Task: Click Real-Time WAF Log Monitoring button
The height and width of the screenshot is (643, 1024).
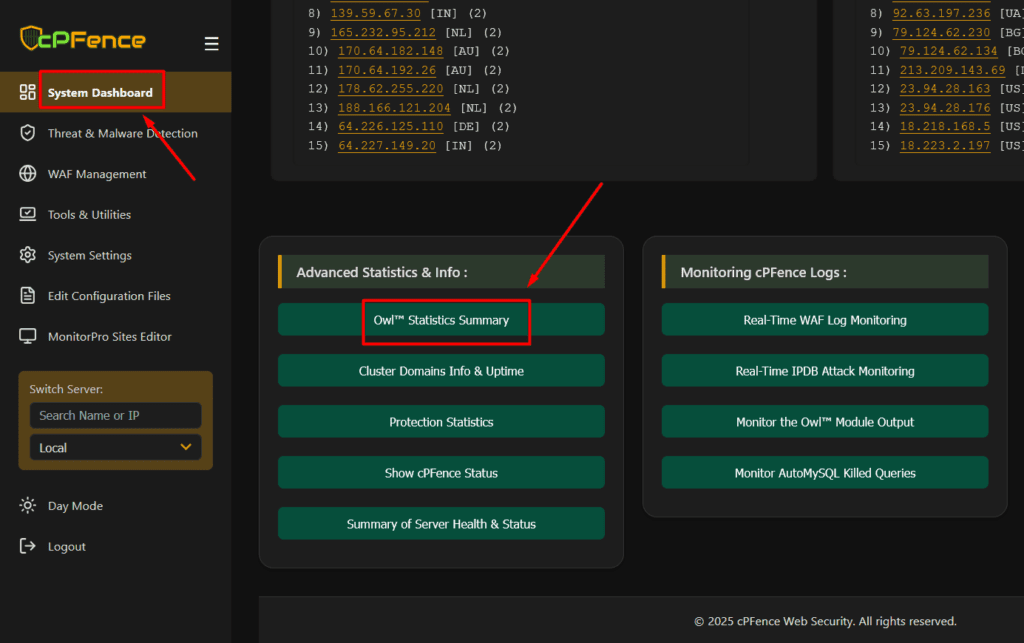Action: click(x=824, y=320)
